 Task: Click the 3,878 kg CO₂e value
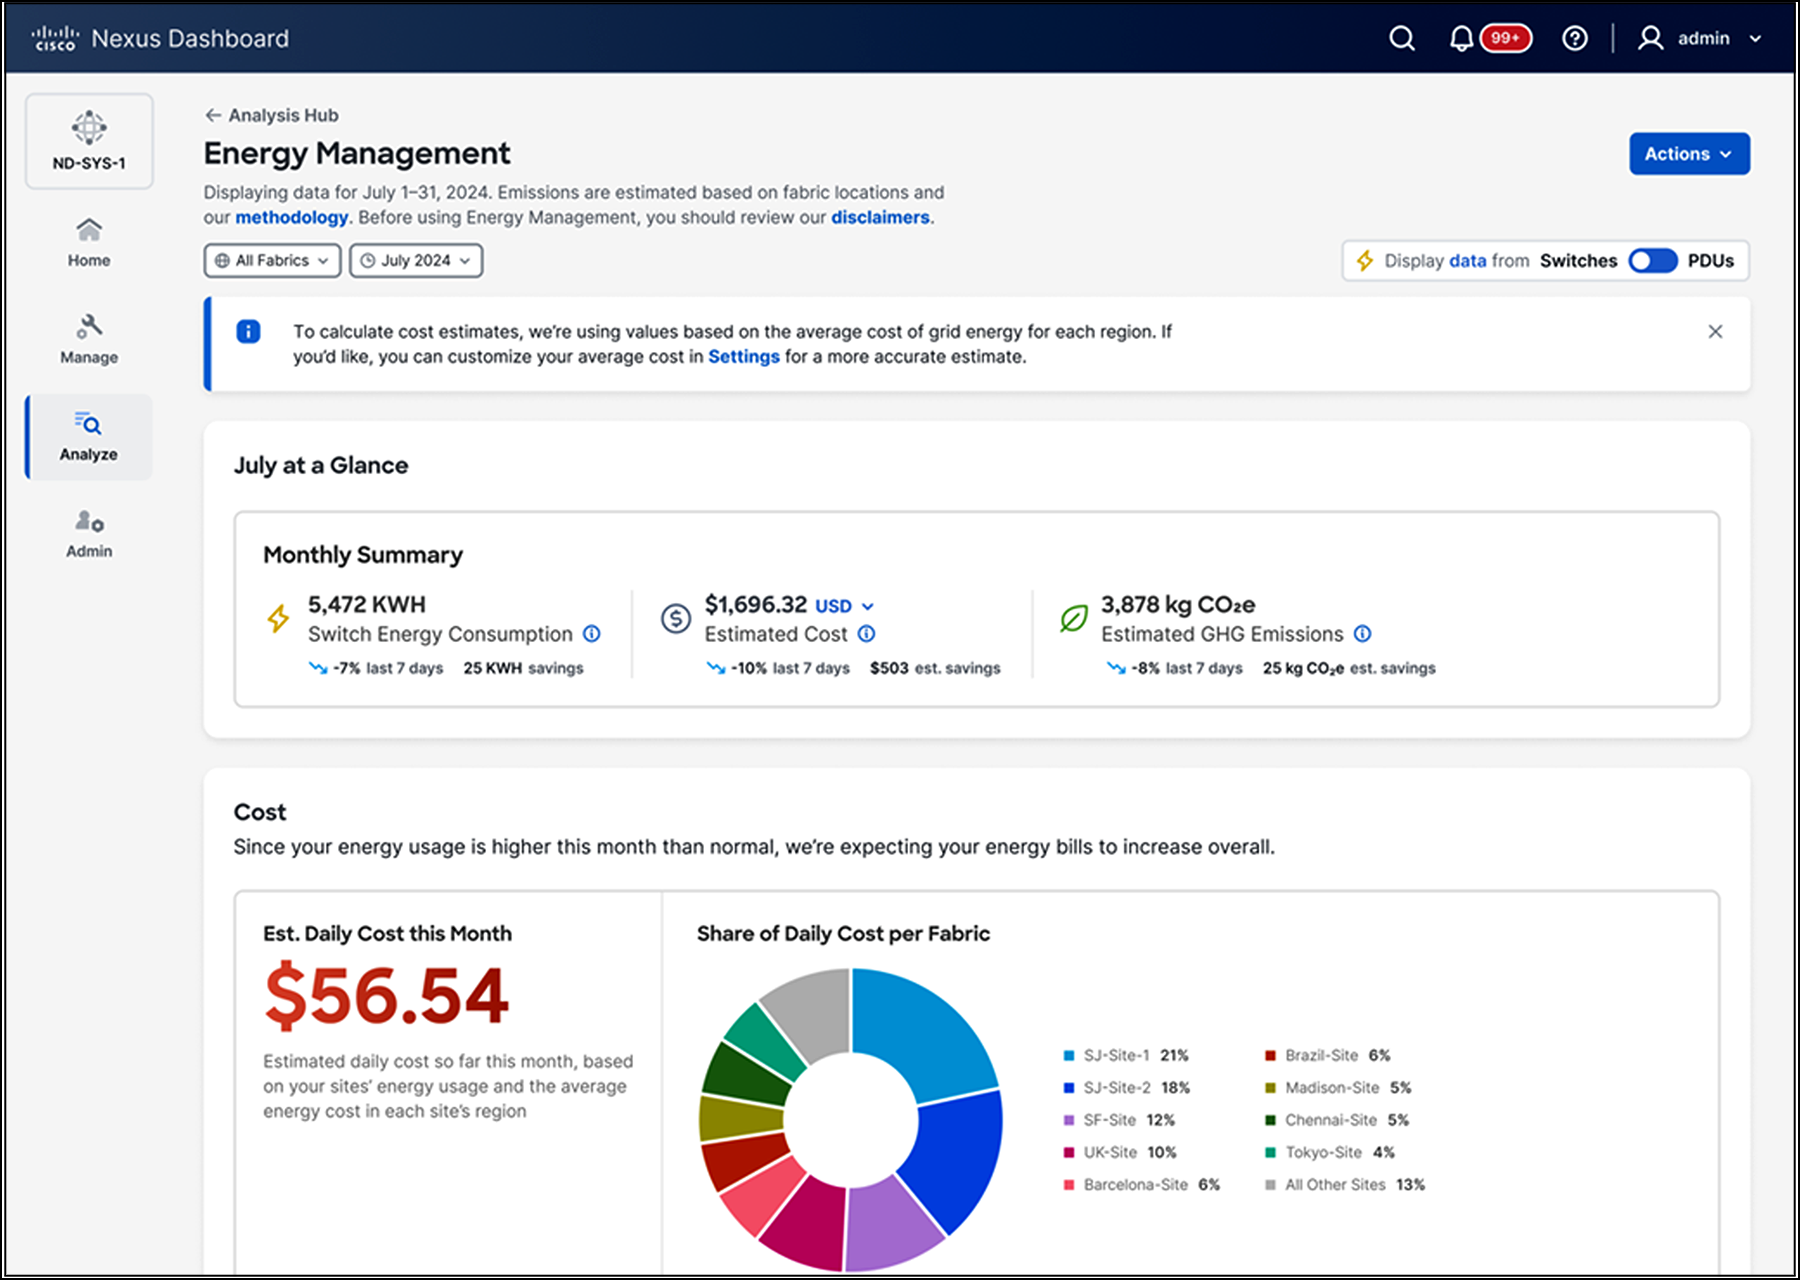1178,605
